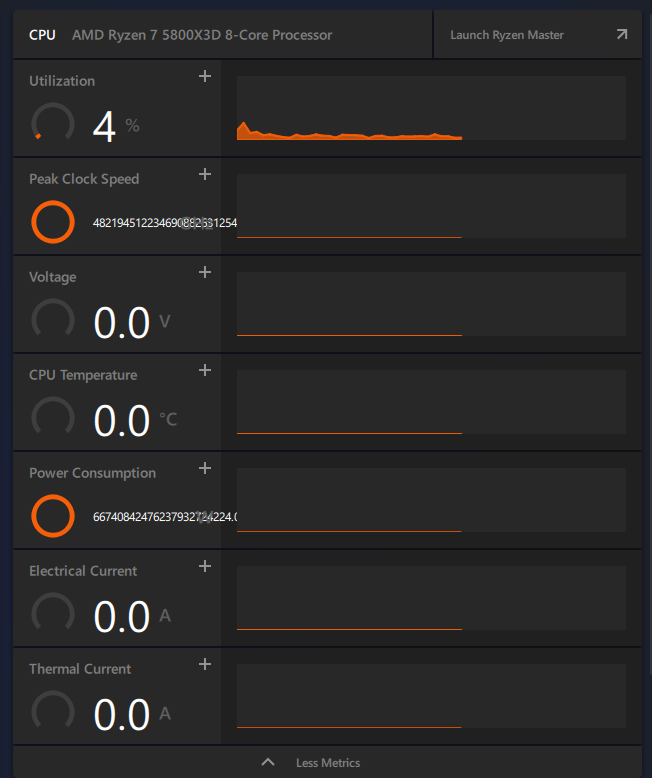
Task: Click the 0.0 °C temperature value
Action: tap(135, 420)
